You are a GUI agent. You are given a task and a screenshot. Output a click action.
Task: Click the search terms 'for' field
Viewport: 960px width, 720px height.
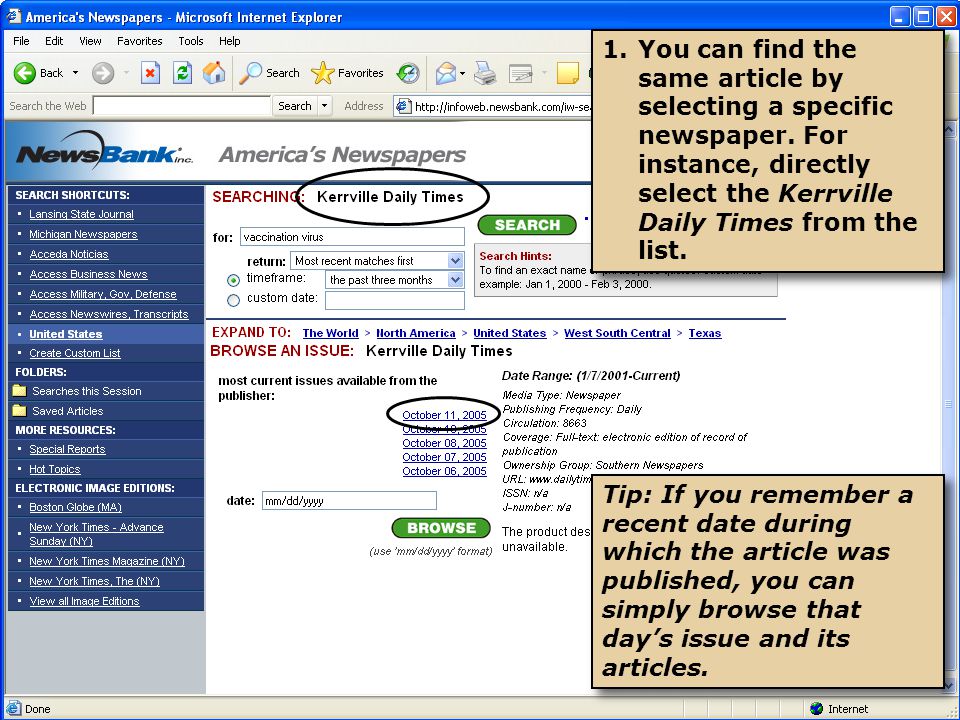(352, 237)
